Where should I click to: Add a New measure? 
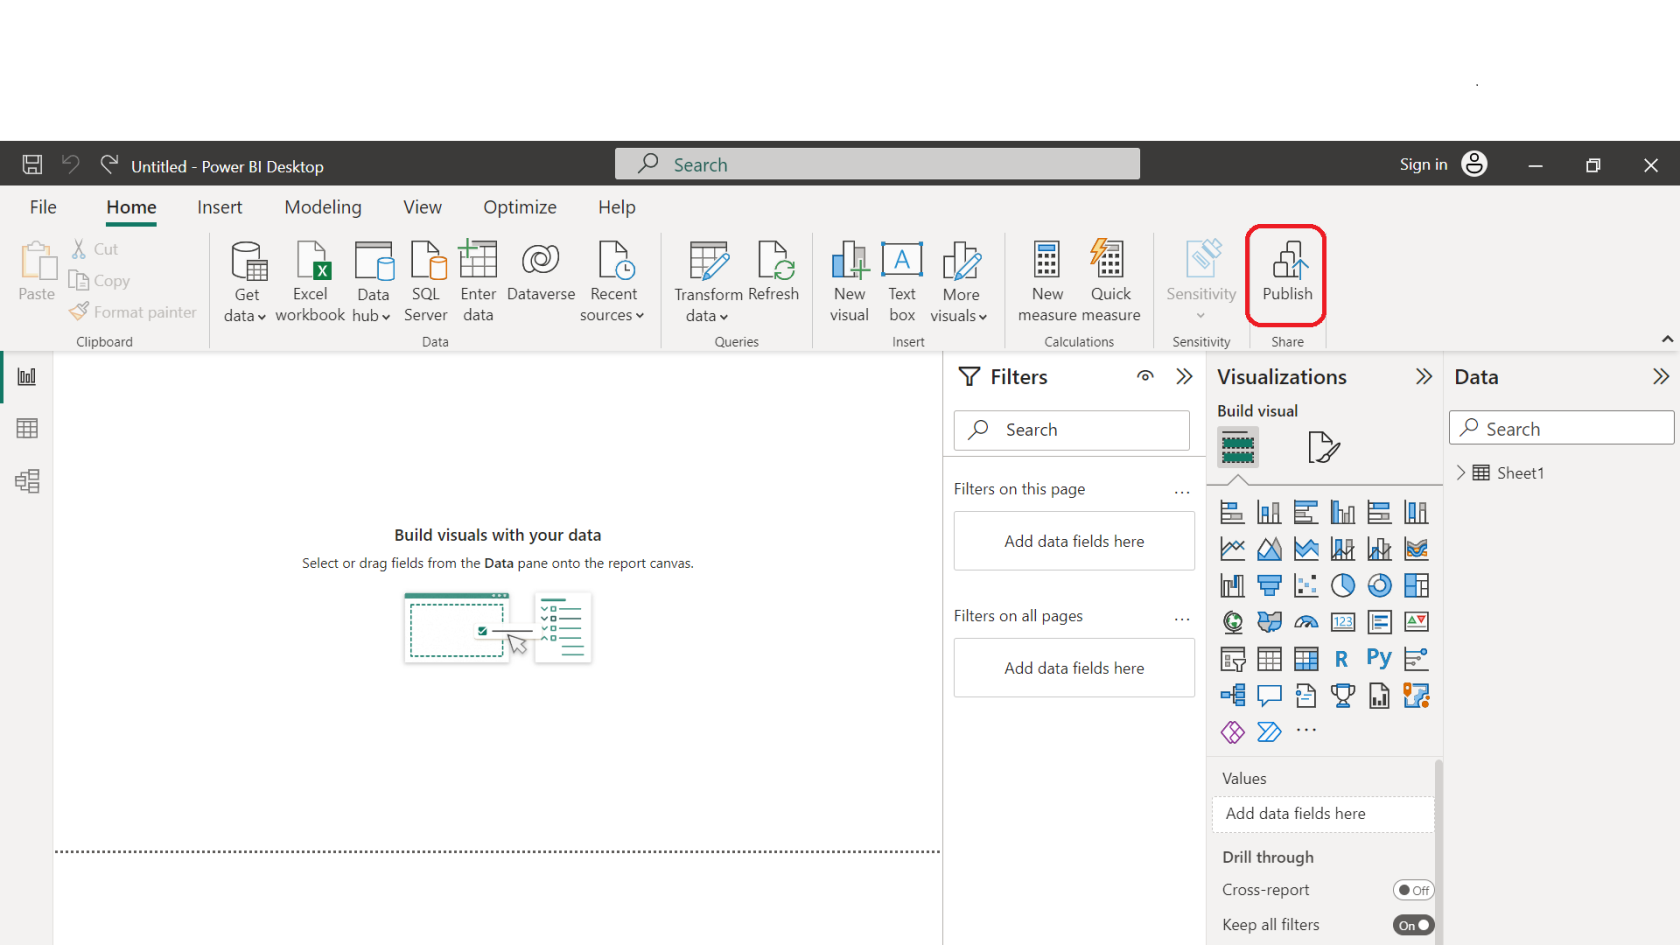[1047, 281]
